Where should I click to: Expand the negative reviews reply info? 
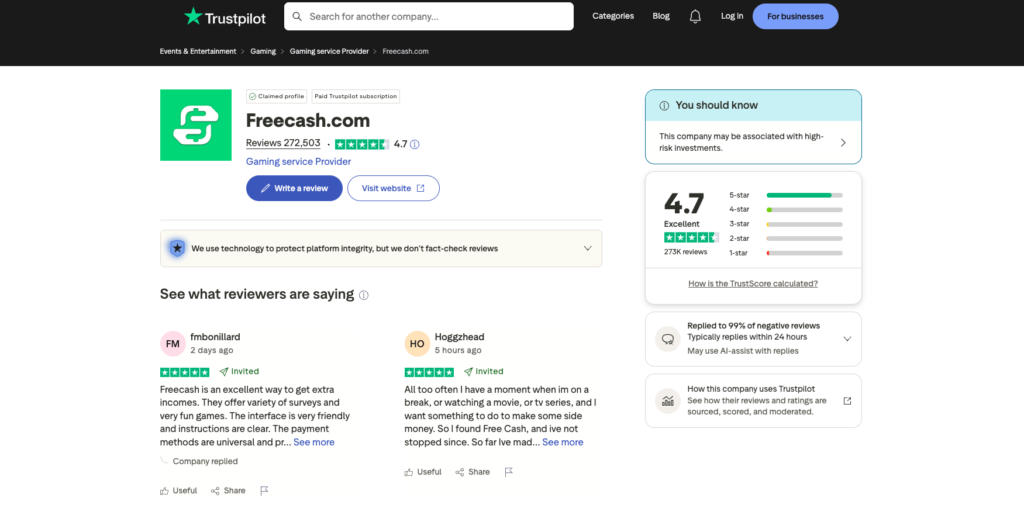[847, 339]
